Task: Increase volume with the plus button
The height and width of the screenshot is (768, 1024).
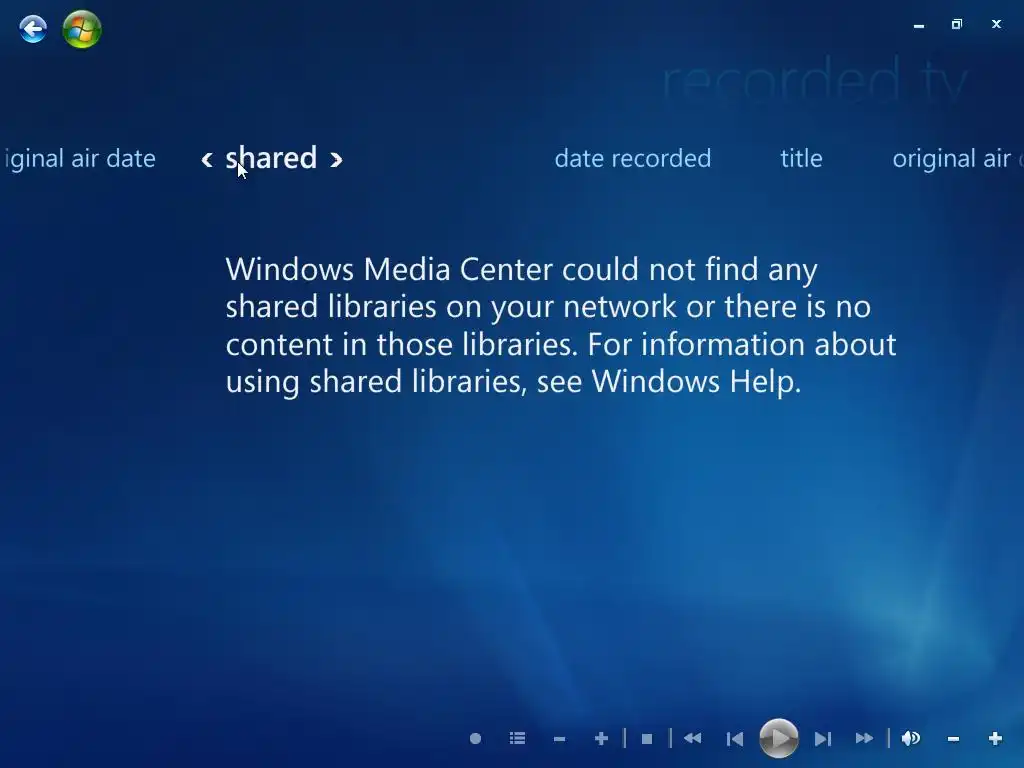Action: (995, 739)
